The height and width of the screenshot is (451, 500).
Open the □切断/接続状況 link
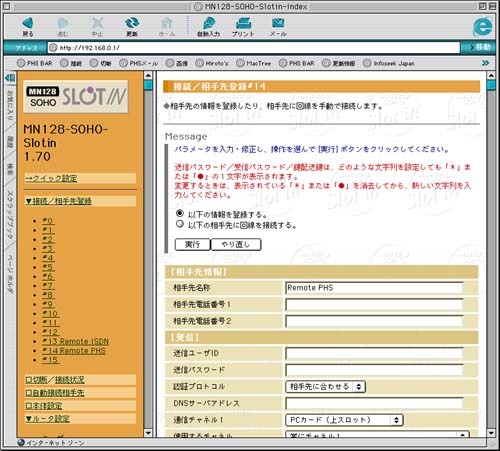[55, 380]
